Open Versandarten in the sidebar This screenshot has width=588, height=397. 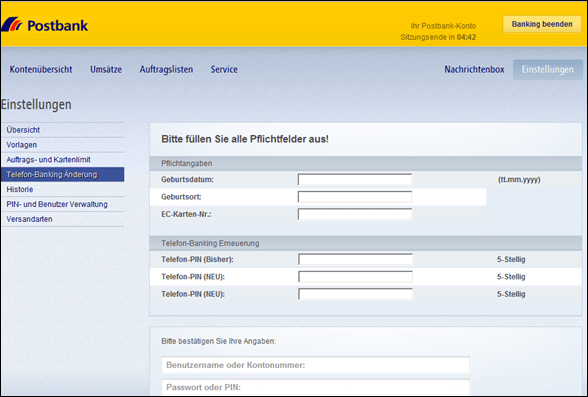63,219
